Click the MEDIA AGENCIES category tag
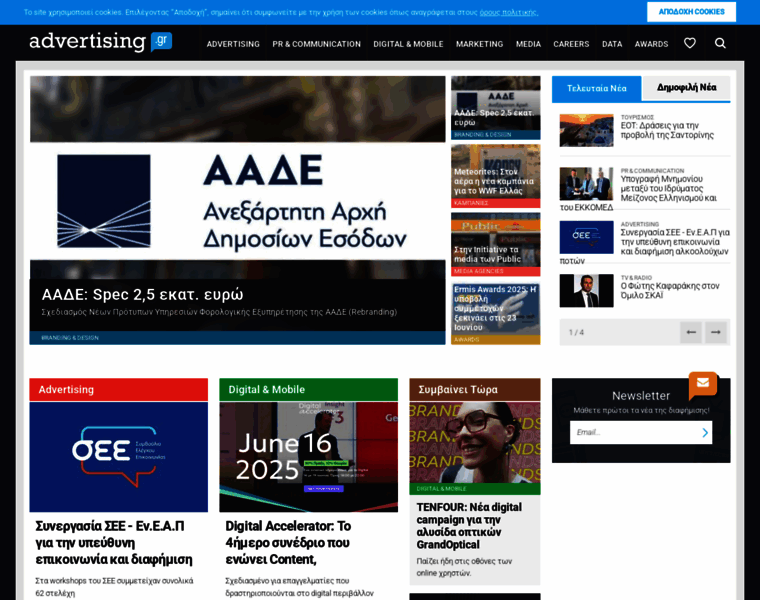Image resolution: width=760 pixels, height=600 pixels. tap(478, 271)
